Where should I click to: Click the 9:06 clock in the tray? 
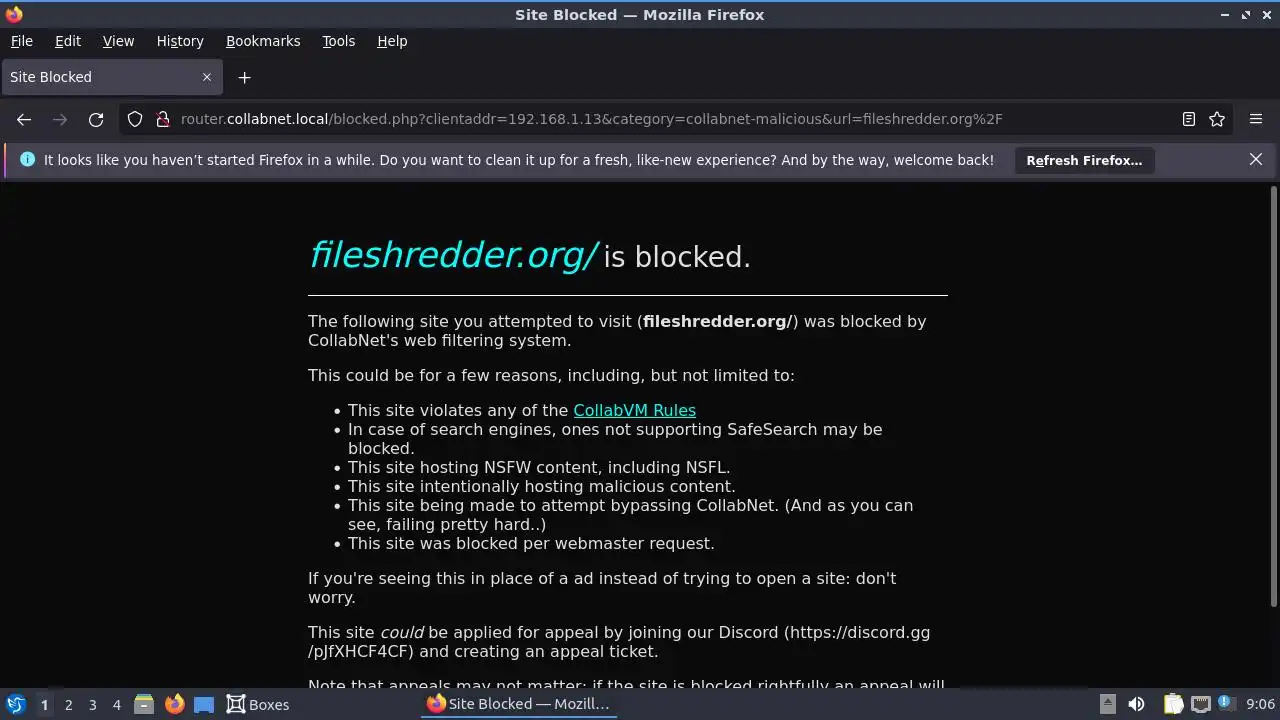click(x=1260, y=704)
